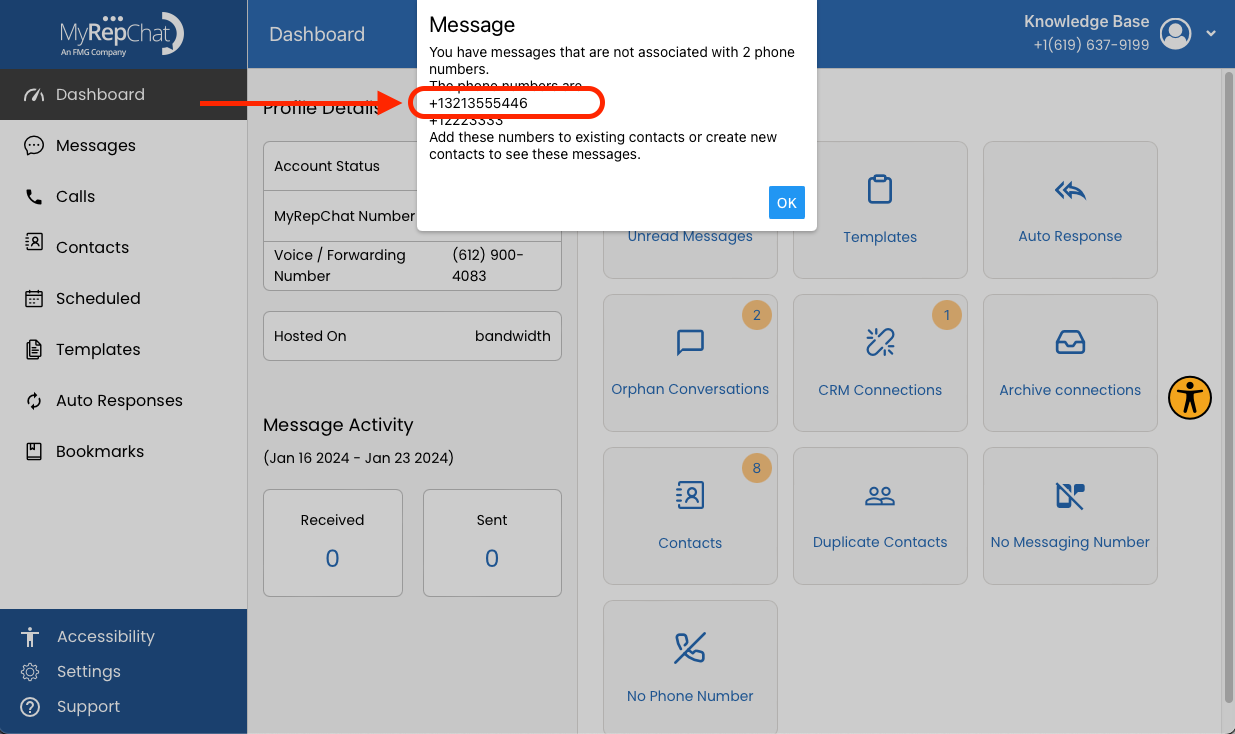
Task: Click the Dashboard page title in header
Action: tap(317, 34)
